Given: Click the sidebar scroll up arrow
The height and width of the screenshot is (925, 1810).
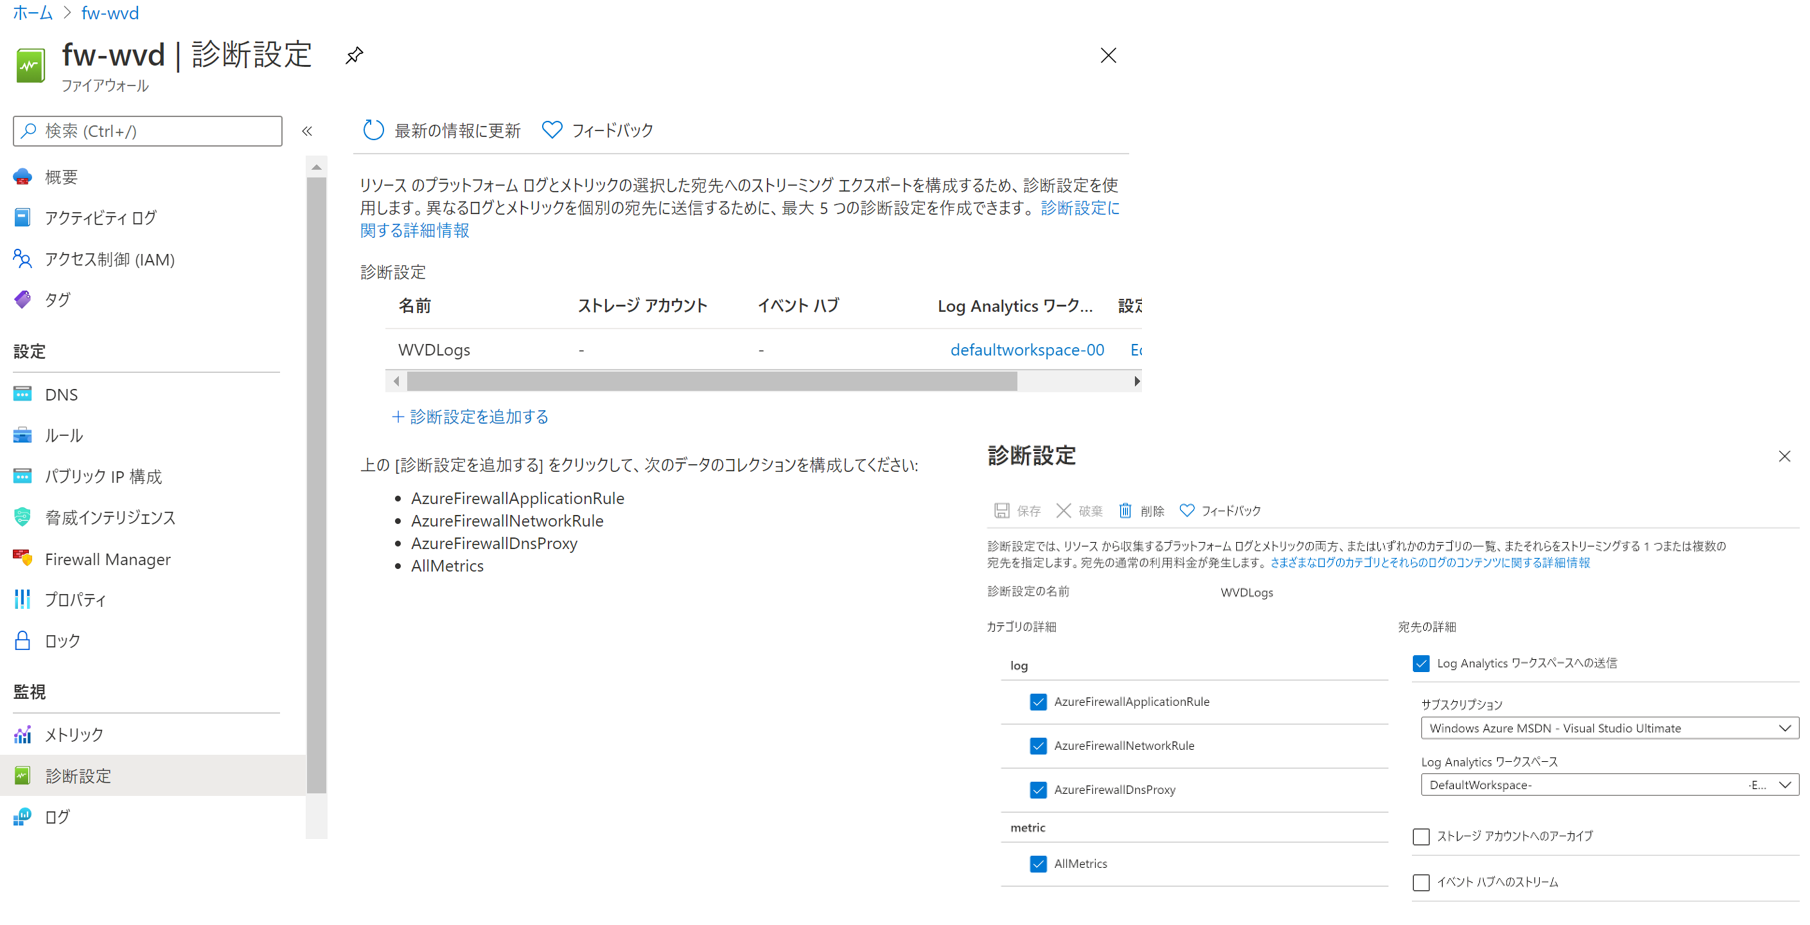Looking at the screenshot, I should coord(317,167).
